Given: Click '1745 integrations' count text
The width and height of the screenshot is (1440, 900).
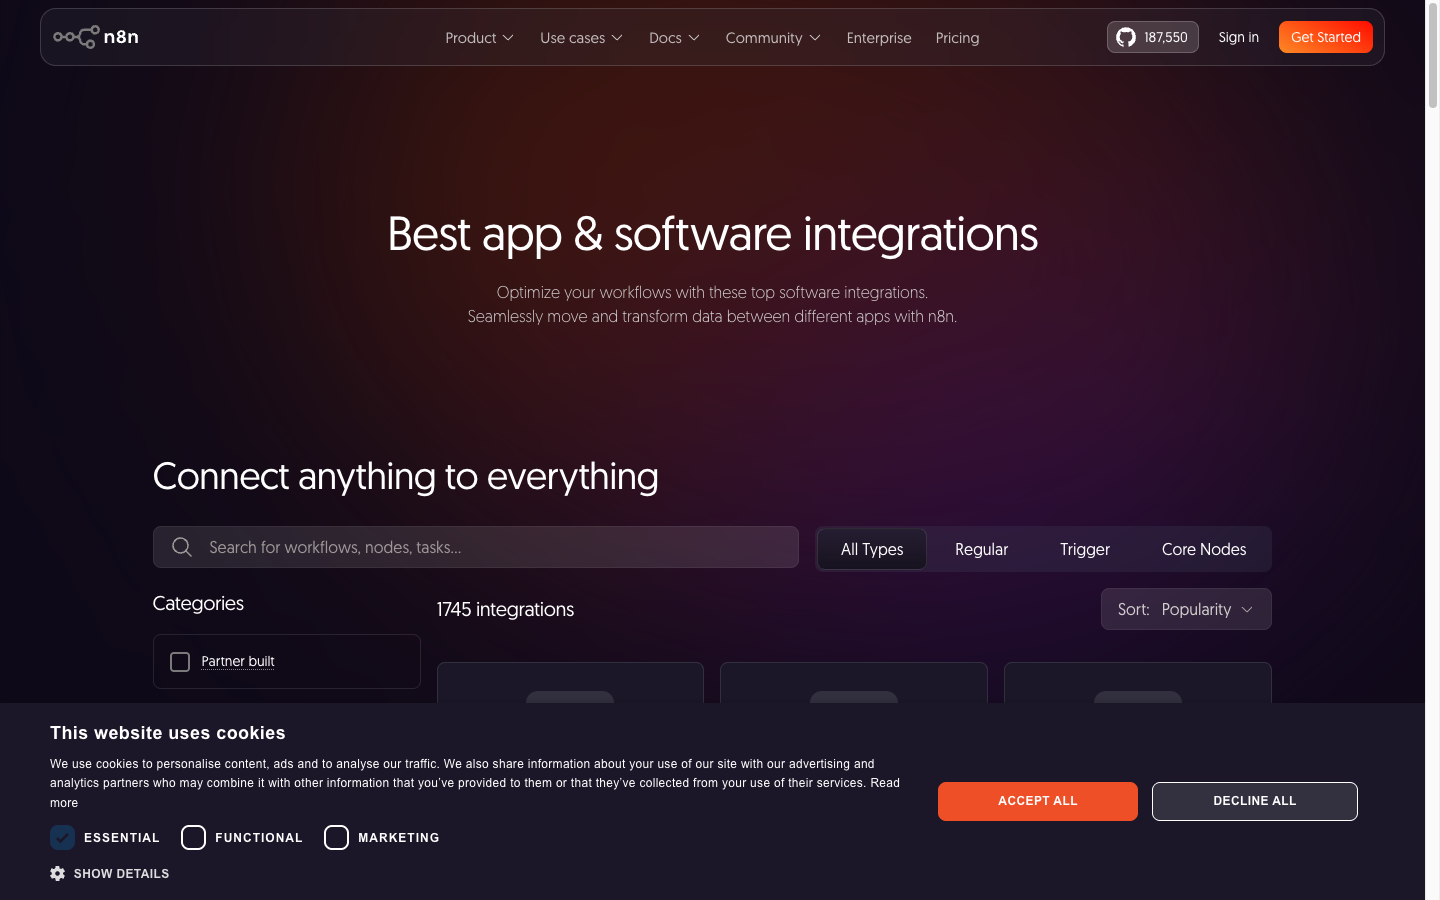Looking at the screenshot, I should (x=505, y=609).
